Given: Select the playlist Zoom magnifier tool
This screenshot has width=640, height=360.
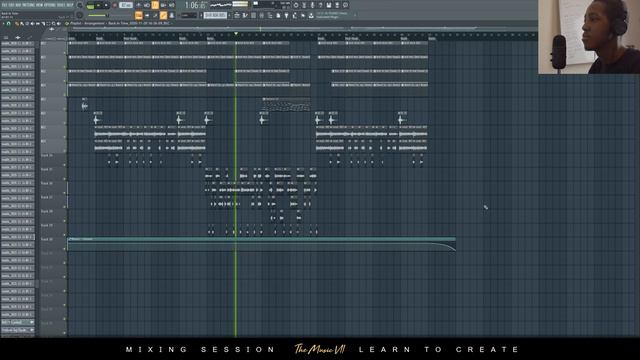Looking at the screenshot, I should [x=53, y=24].
